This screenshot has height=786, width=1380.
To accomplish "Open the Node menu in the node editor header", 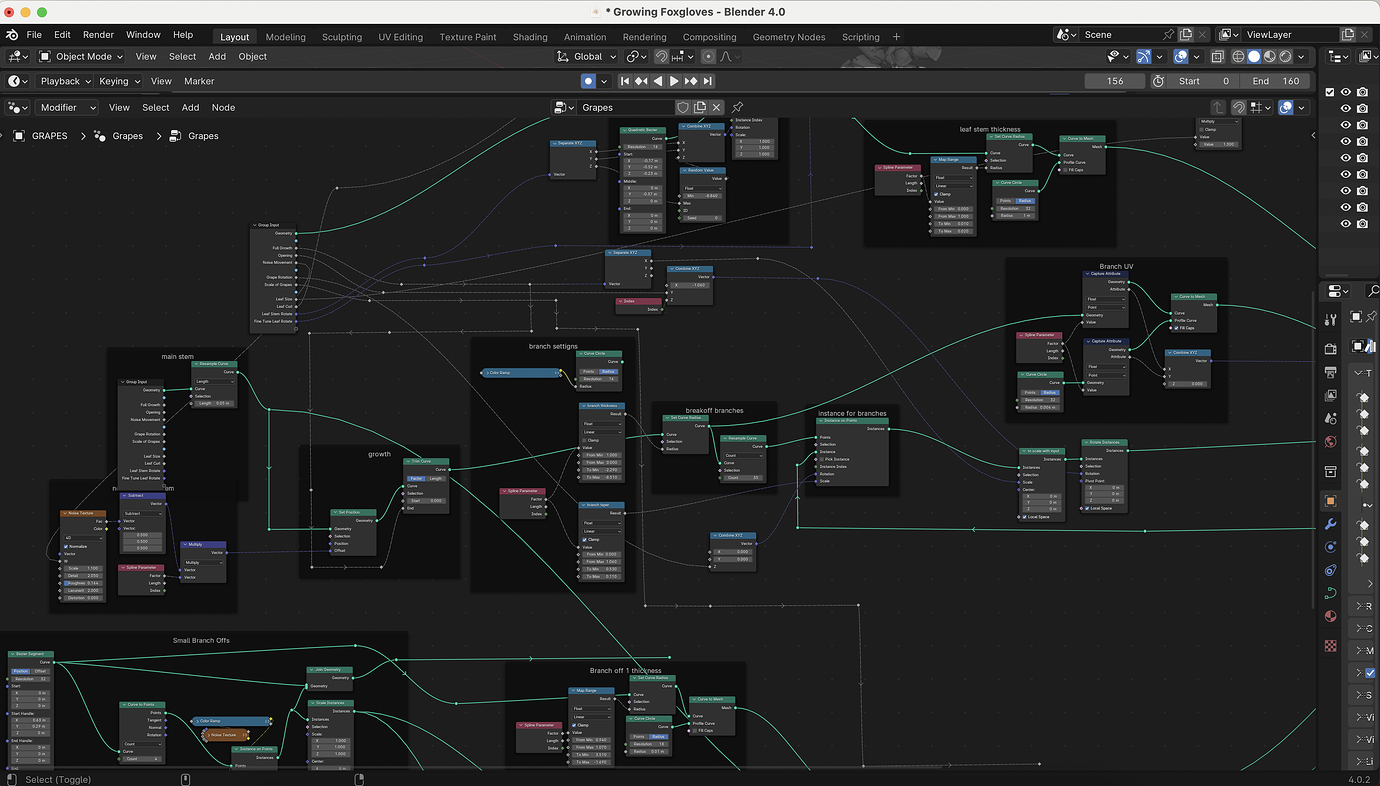I will pyautogui.click(x=223, y=107).
